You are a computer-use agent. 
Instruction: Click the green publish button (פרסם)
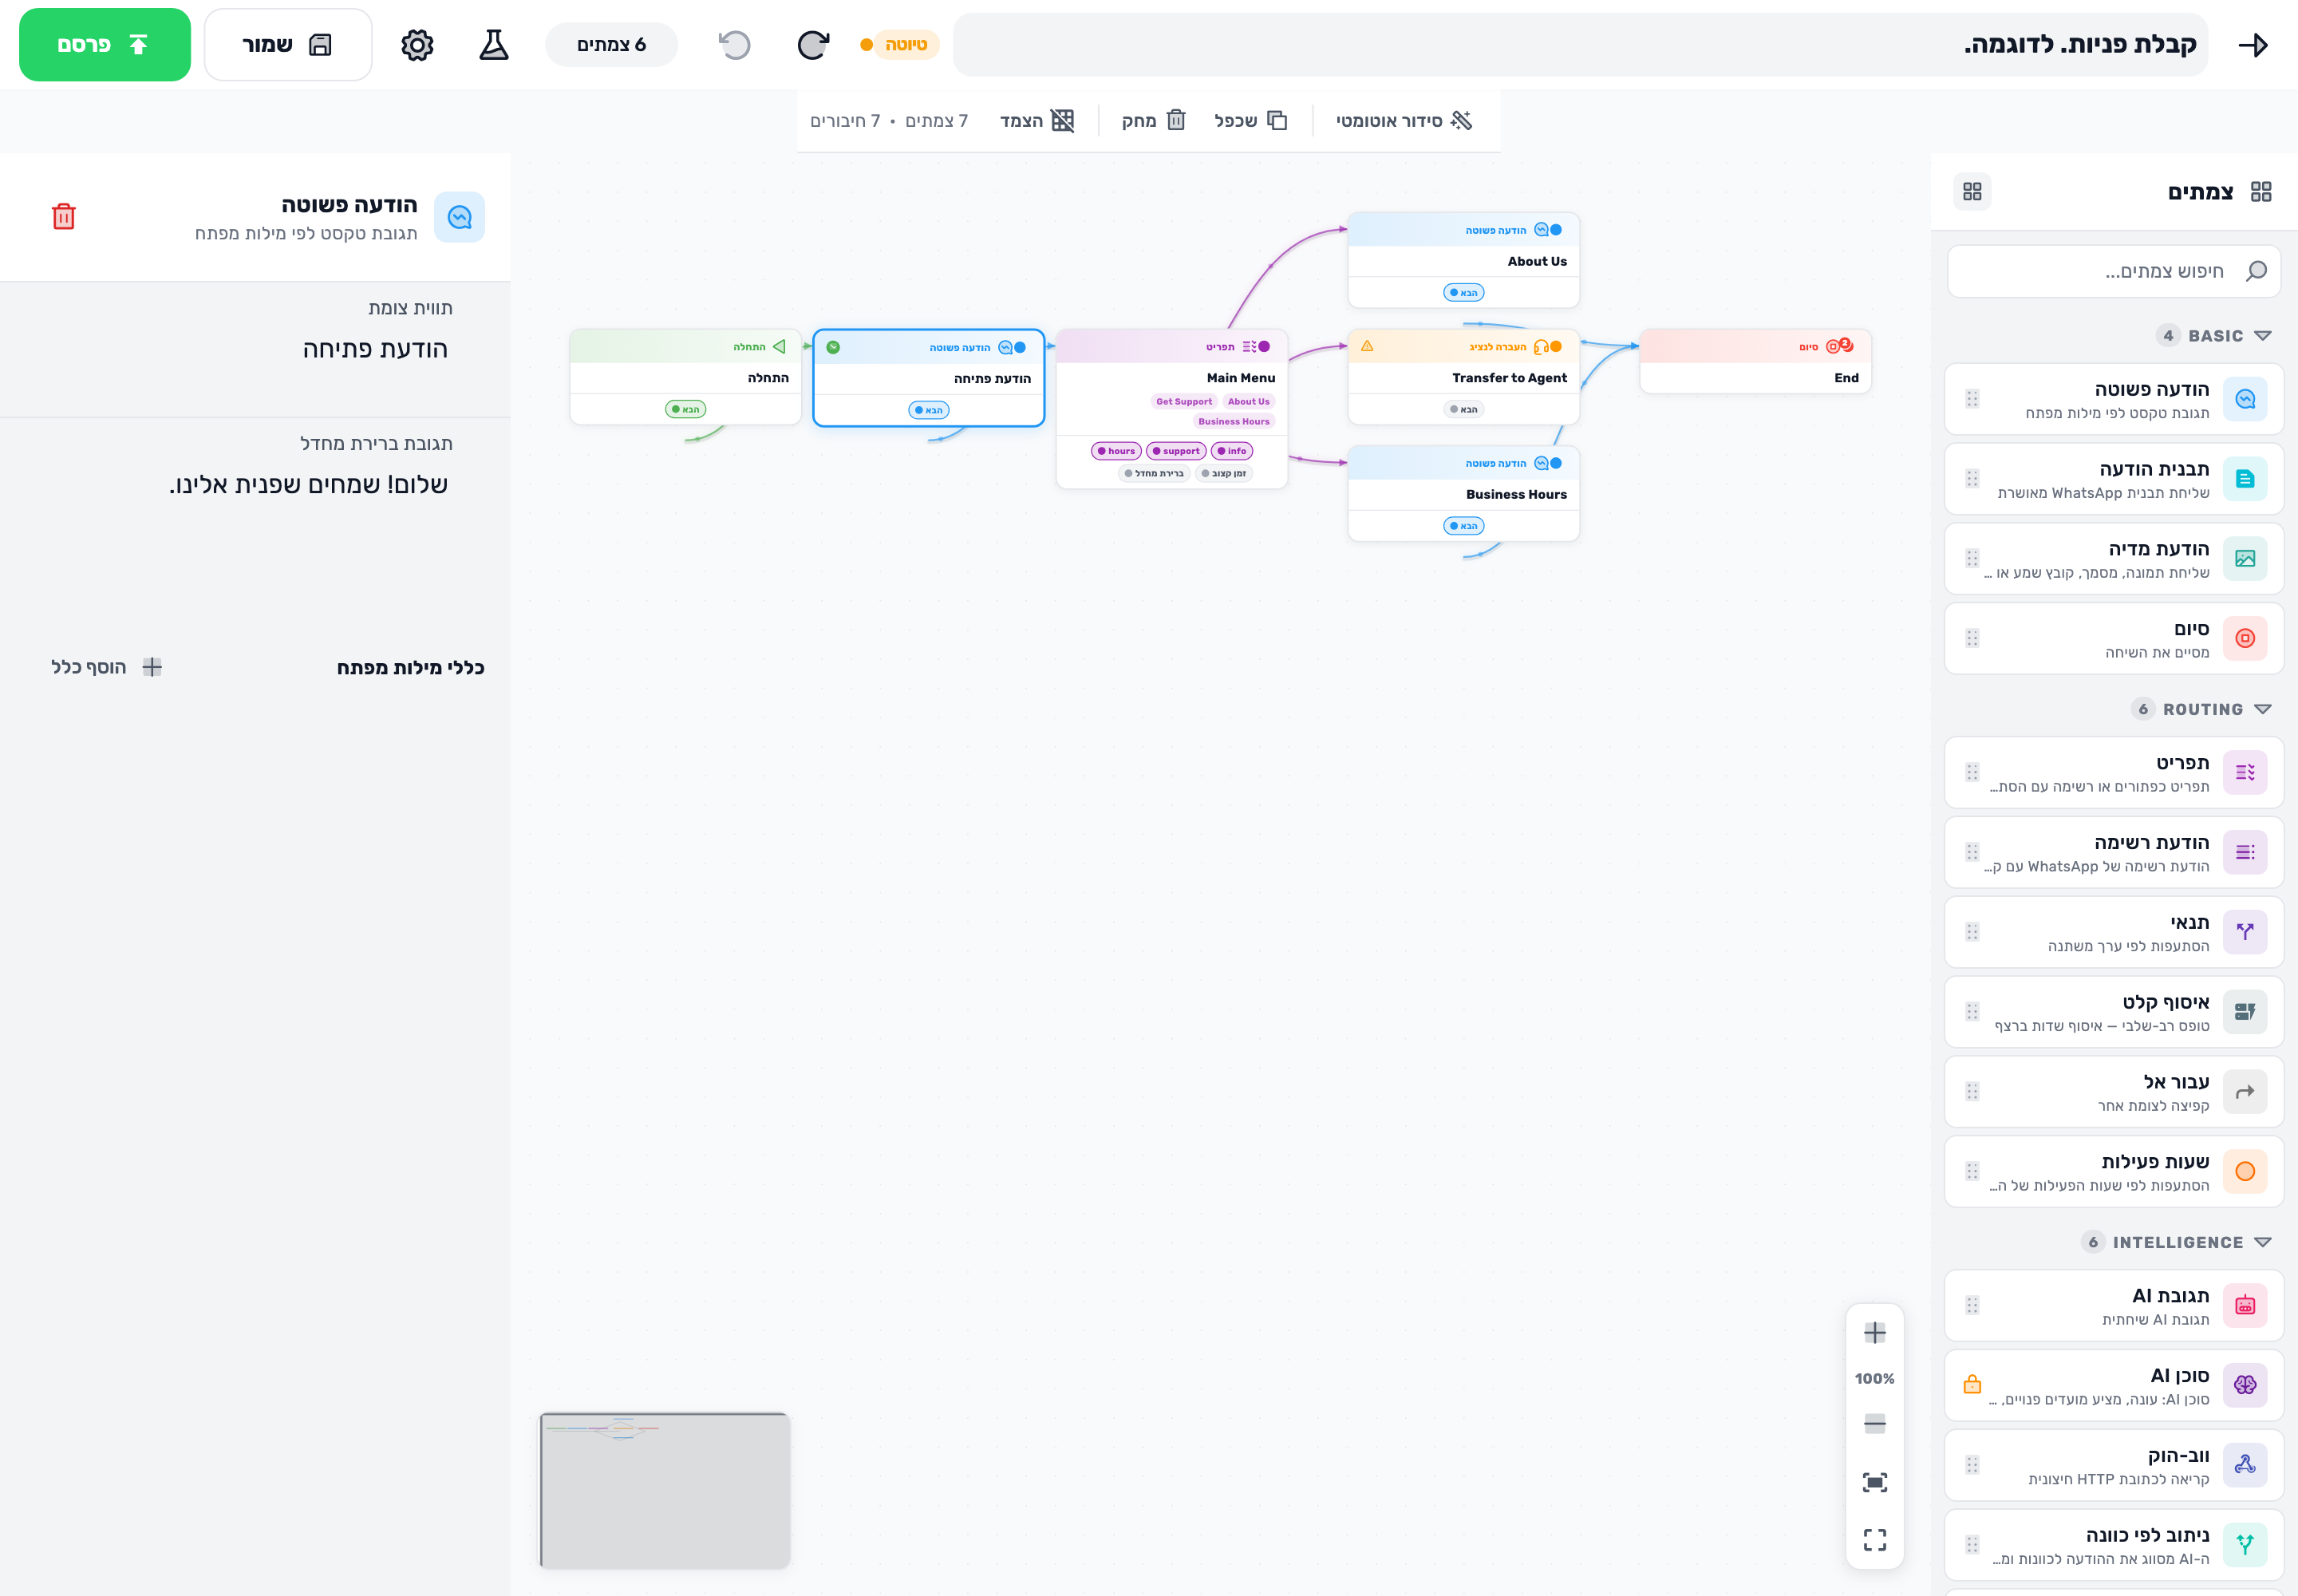click(104, 45)
